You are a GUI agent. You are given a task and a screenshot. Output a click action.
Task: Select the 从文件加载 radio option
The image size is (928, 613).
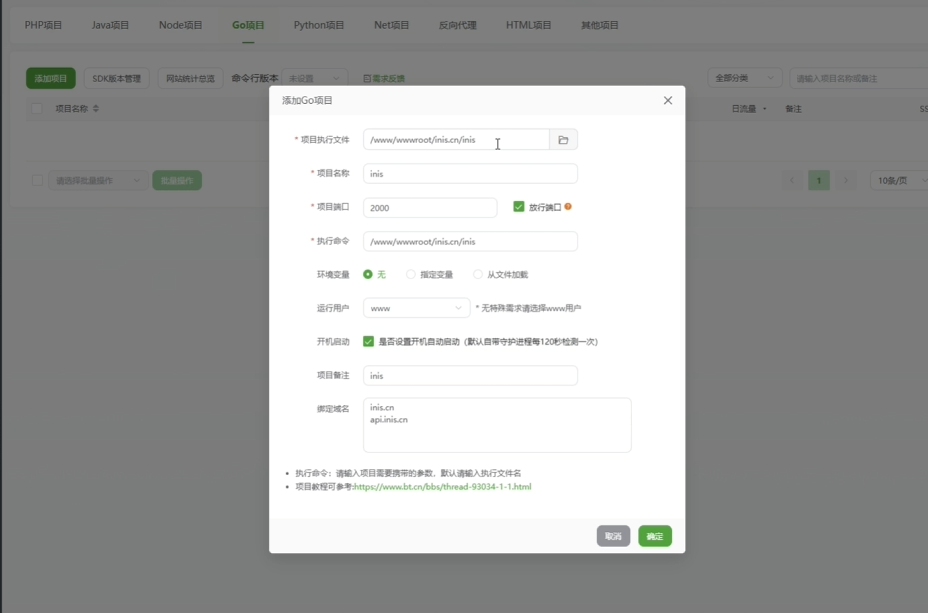[478, 274]
